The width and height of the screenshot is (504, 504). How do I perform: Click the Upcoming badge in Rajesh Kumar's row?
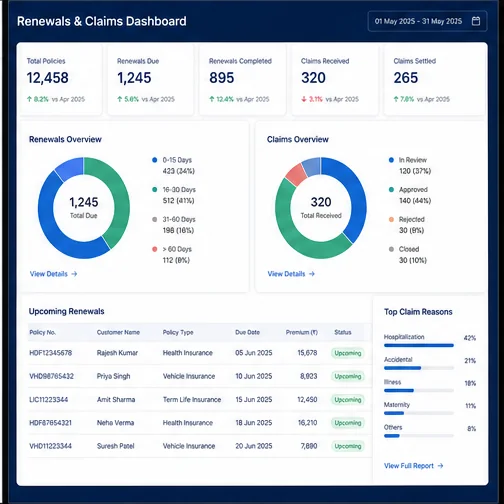[x=348, y=353]
